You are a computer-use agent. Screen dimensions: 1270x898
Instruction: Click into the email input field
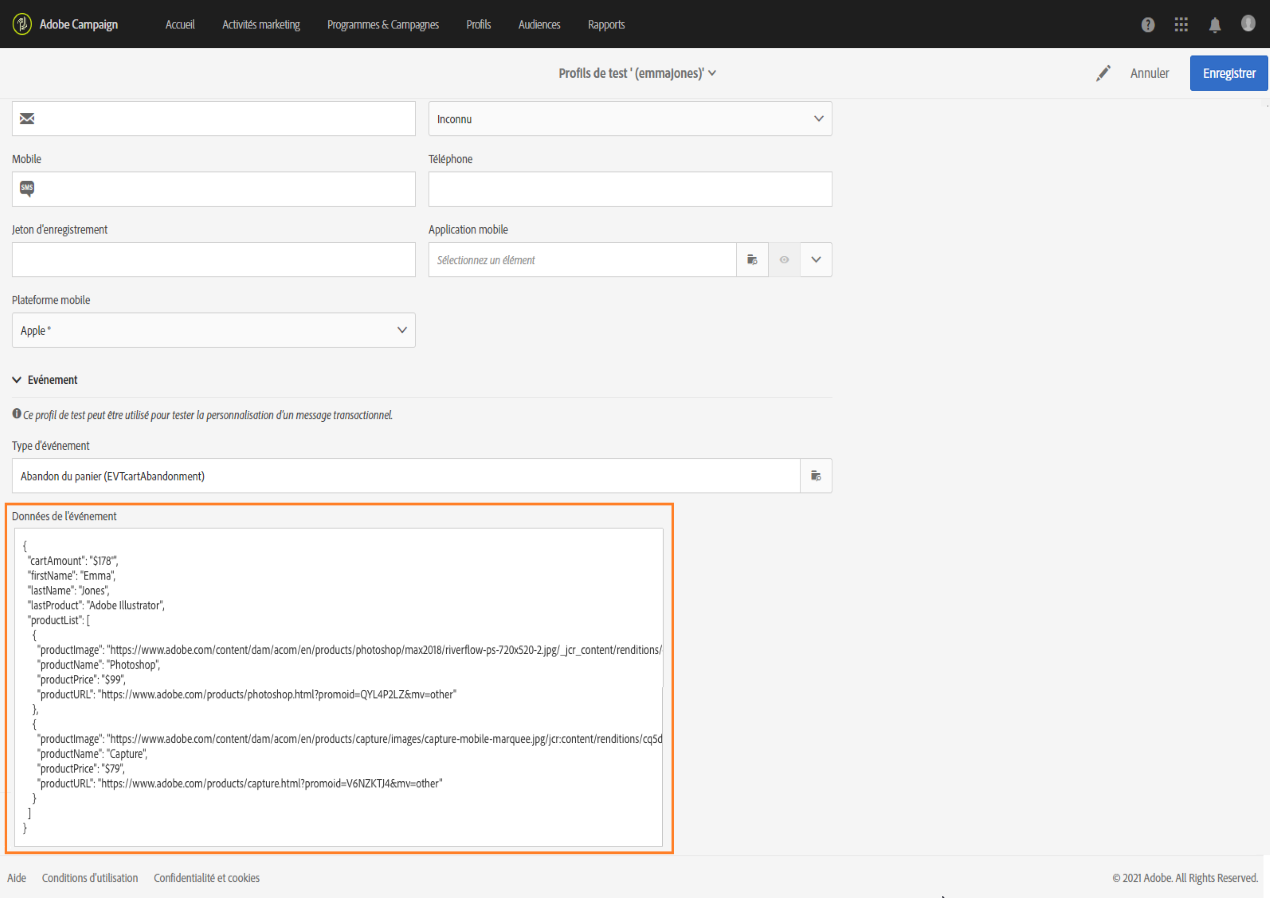(x=213, y=119)
